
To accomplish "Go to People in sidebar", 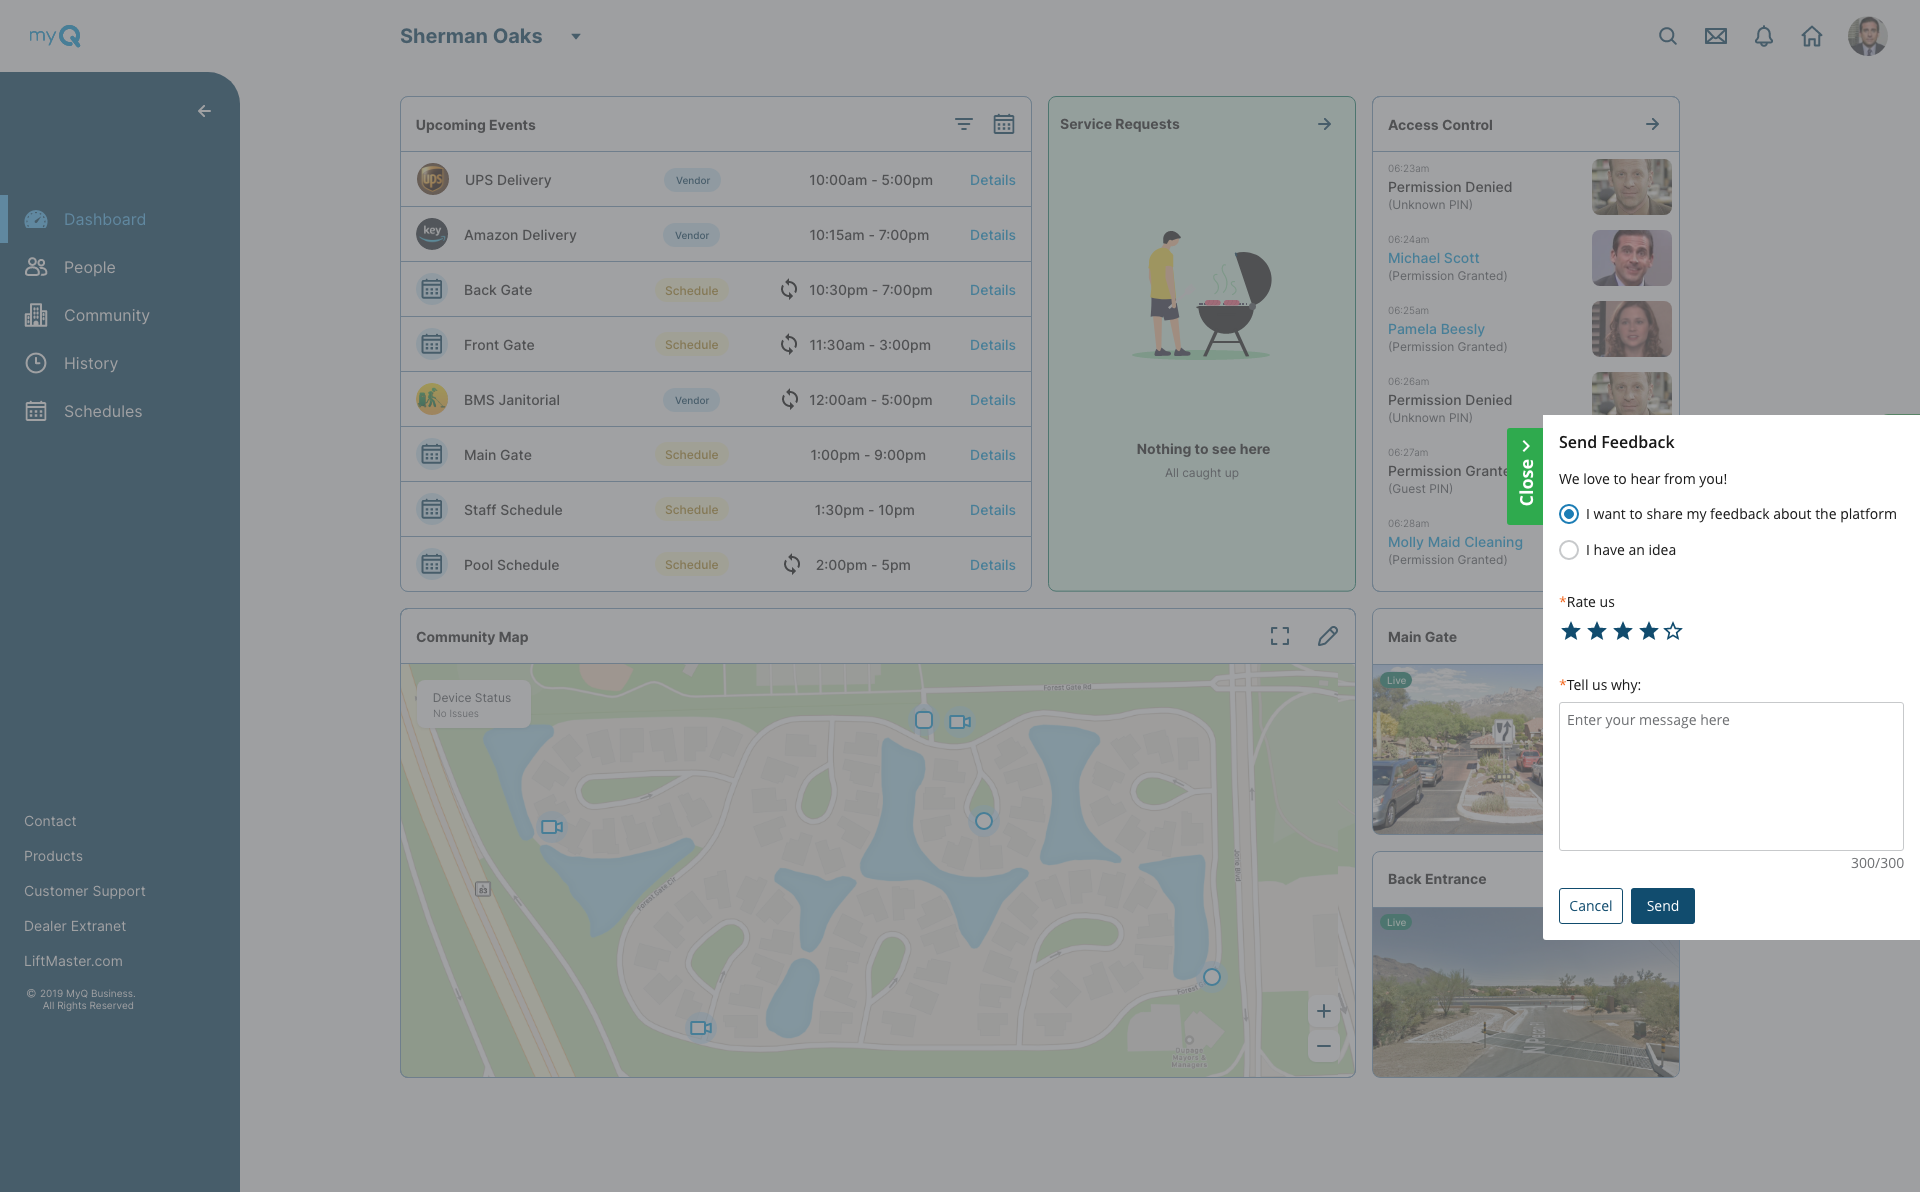I will 89,267.
